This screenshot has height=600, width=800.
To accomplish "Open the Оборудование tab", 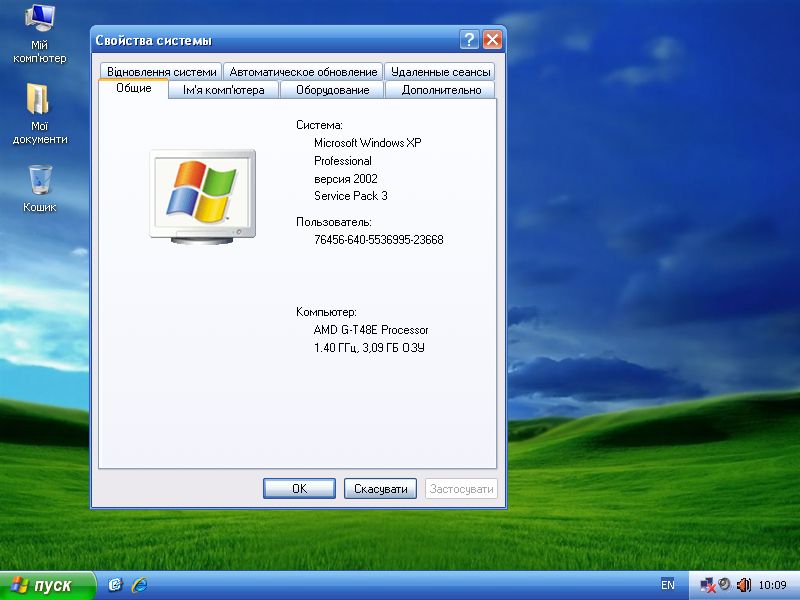I will click(332, 90).
